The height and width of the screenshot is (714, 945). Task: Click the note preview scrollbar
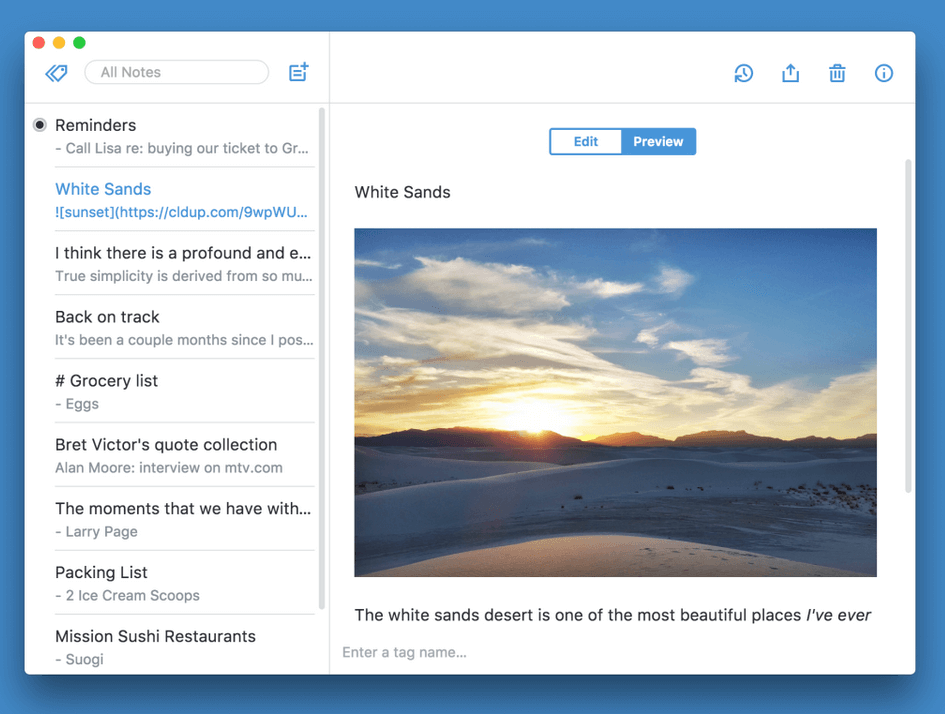point(908,326)
